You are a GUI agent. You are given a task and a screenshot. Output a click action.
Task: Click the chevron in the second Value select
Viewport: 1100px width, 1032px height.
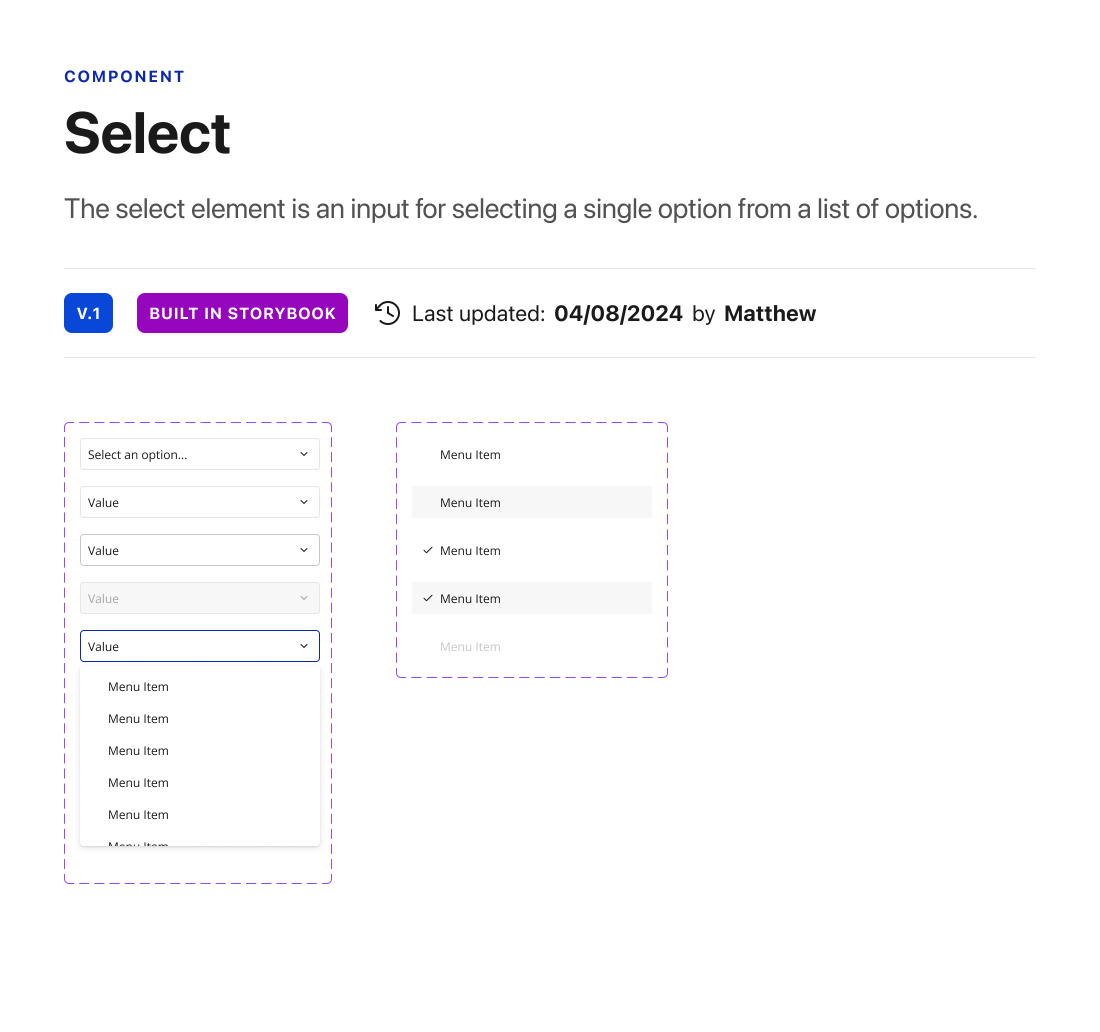tap(304, 502)
